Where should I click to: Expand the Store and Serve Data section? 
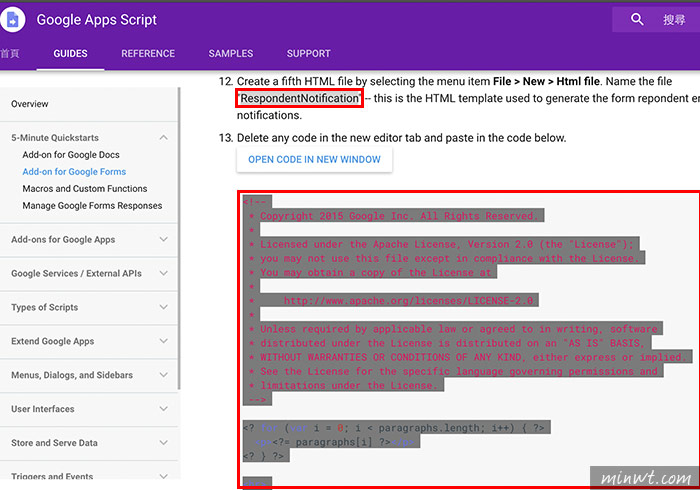point(163,443)
